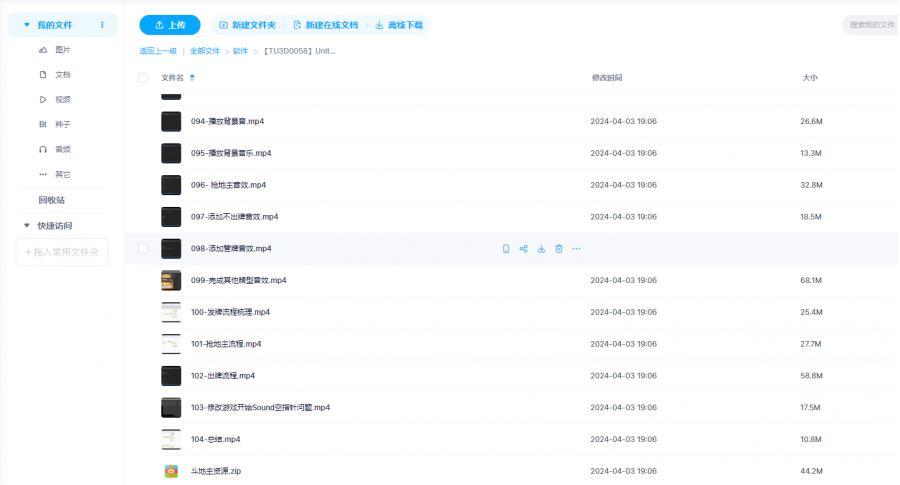The height and width of the screenshot is (485, 900).
Task: Send file 098 to mobile device icon
Action: pos(506,249)
